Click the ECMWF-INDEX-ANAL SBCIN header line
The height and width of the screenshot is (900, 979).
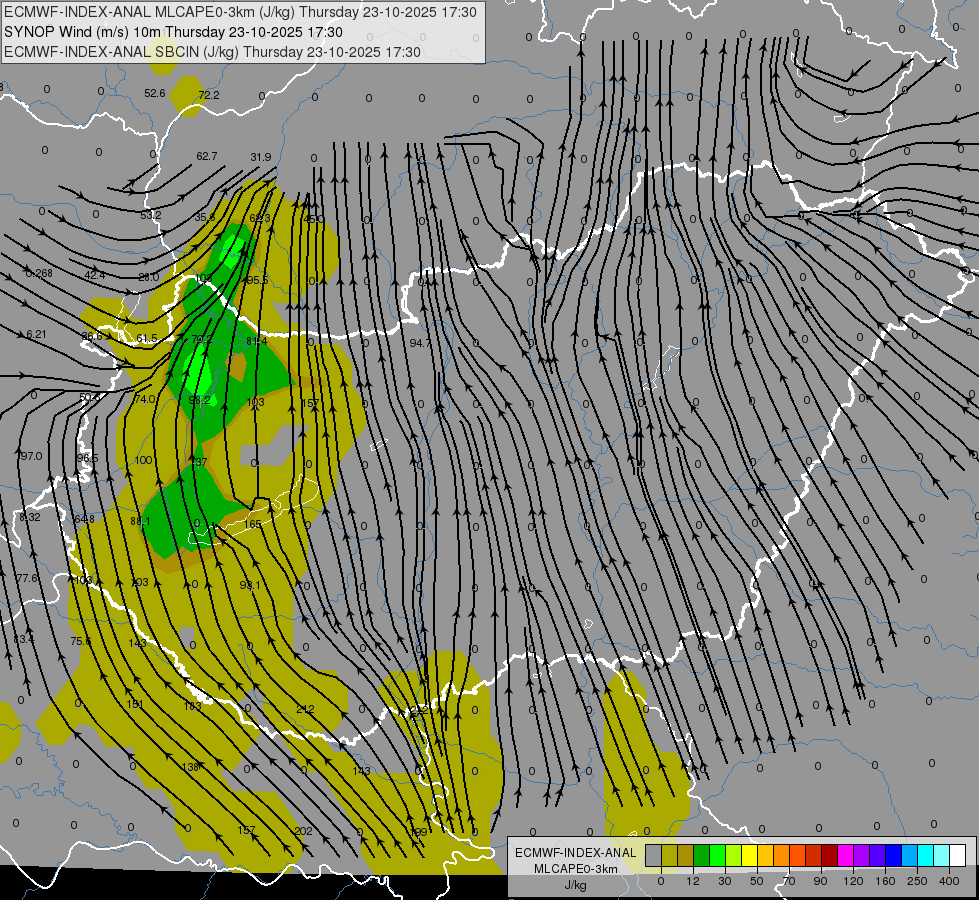212,52
